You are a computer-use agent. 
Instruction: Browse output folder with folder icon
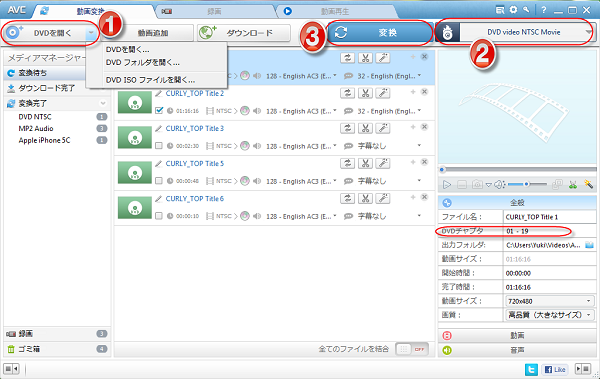point(589,245)
